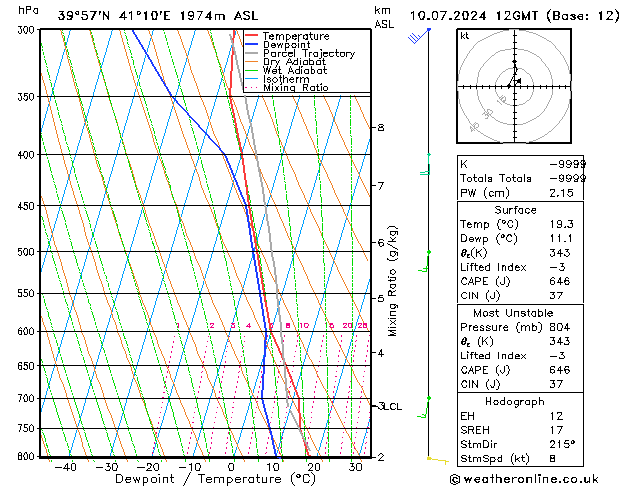Click the LCL marker on the right axis
Screen dimensions: 629x486
(390, 407)
